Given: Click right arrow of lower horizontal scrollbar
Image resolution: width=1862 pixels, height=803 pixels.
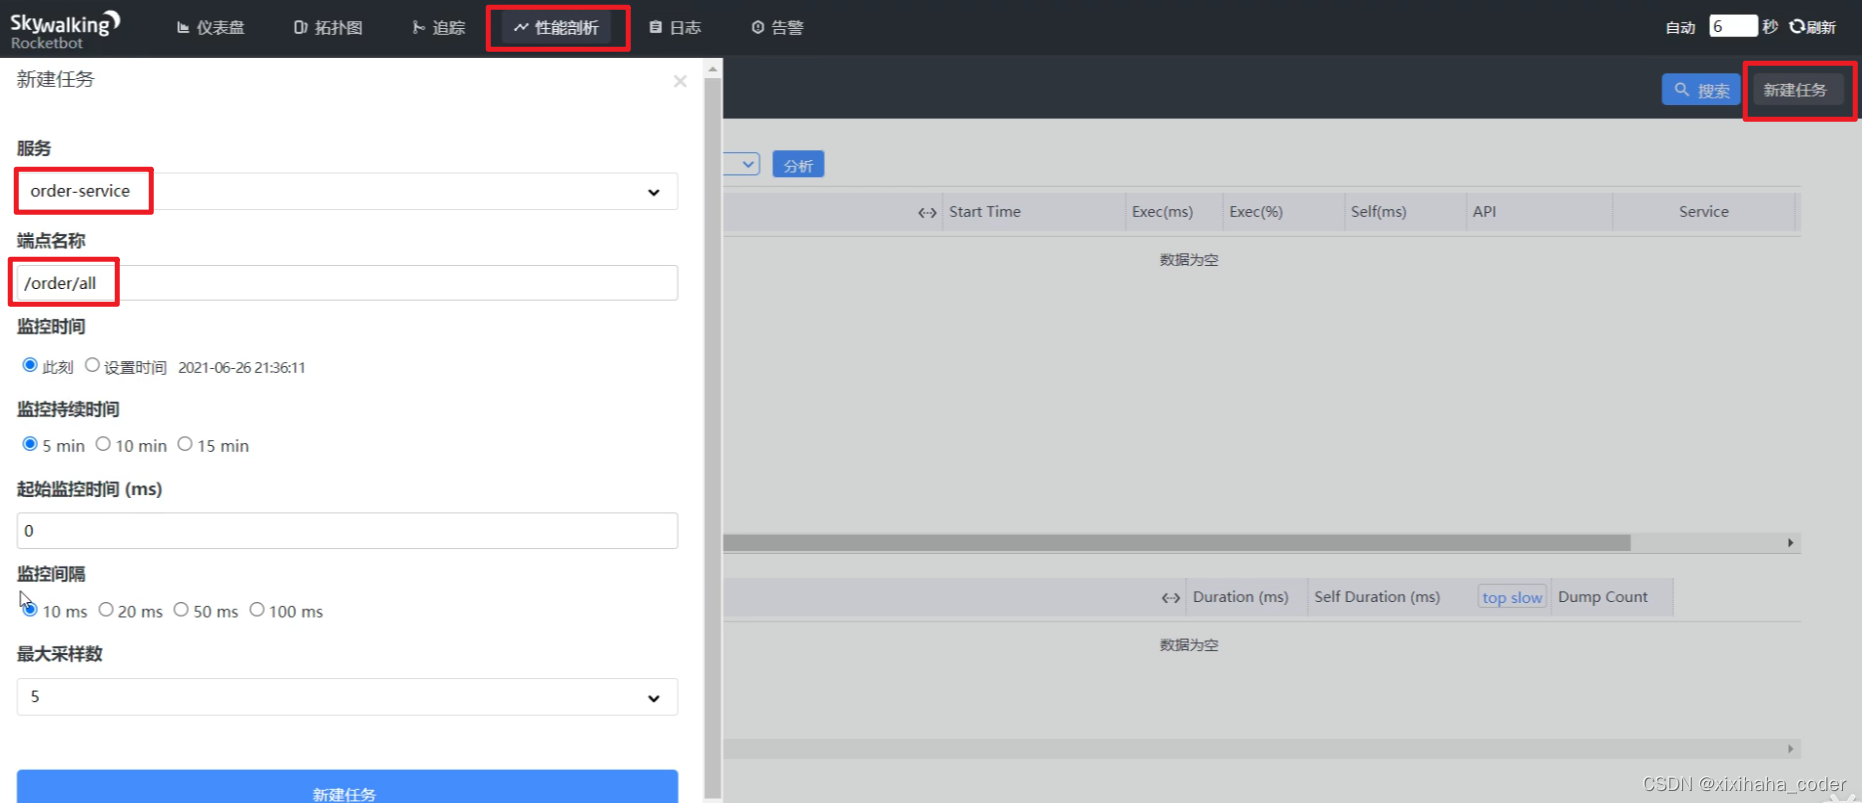Looking at the screenshot, I should click(x=1790, y=748).
